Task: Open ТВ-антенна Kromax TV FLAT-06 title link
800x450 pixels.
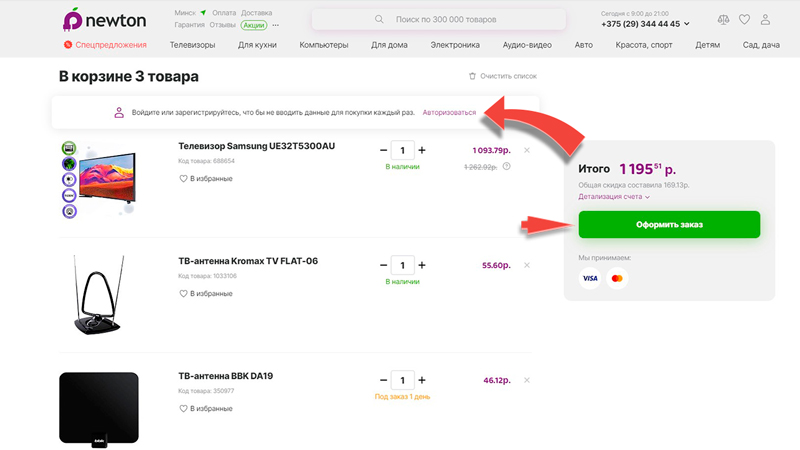Action: [x=248, y=261]
